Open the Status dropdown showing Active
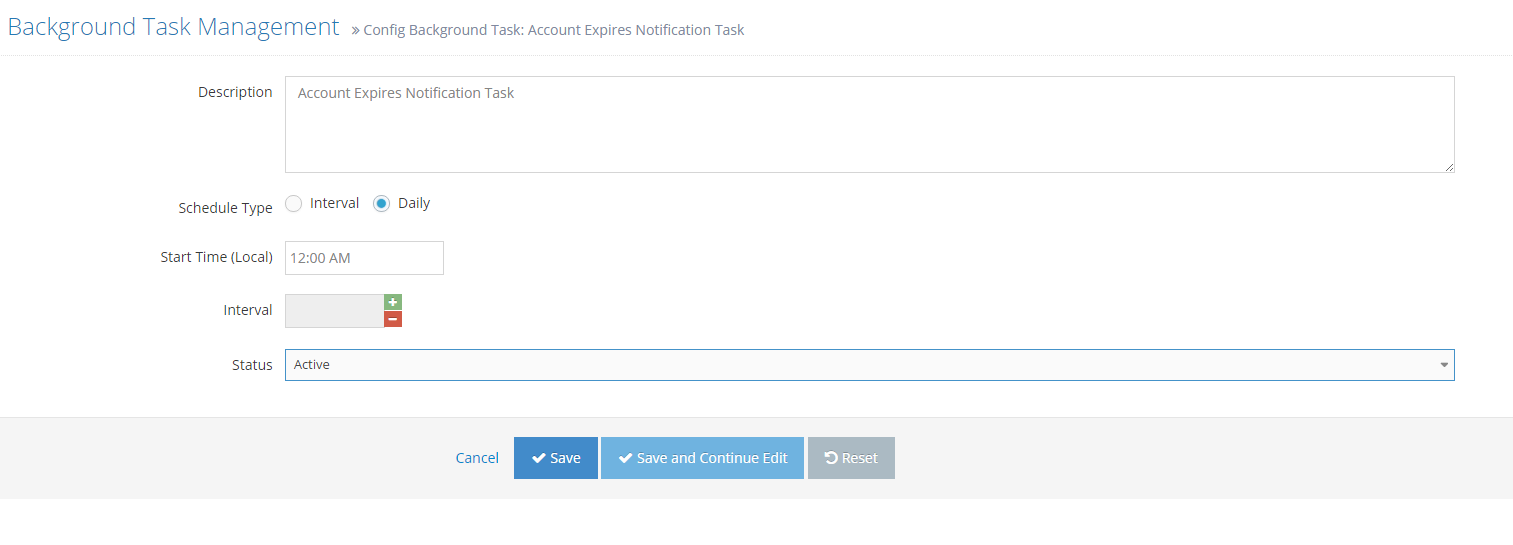The image size is (1513, 545). click(869, 365)
